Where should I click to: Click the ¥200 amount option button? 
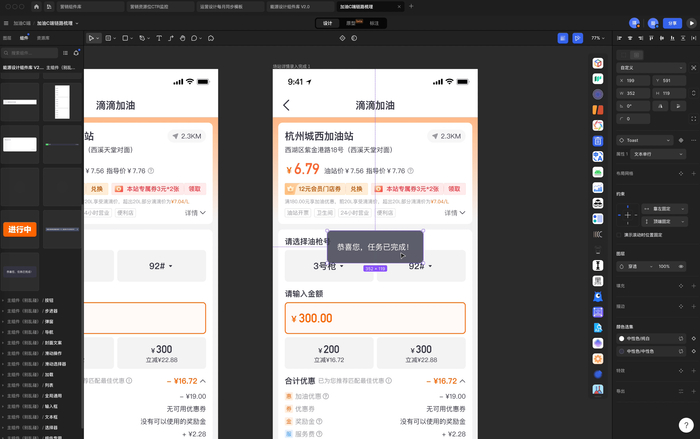[328, 351]
